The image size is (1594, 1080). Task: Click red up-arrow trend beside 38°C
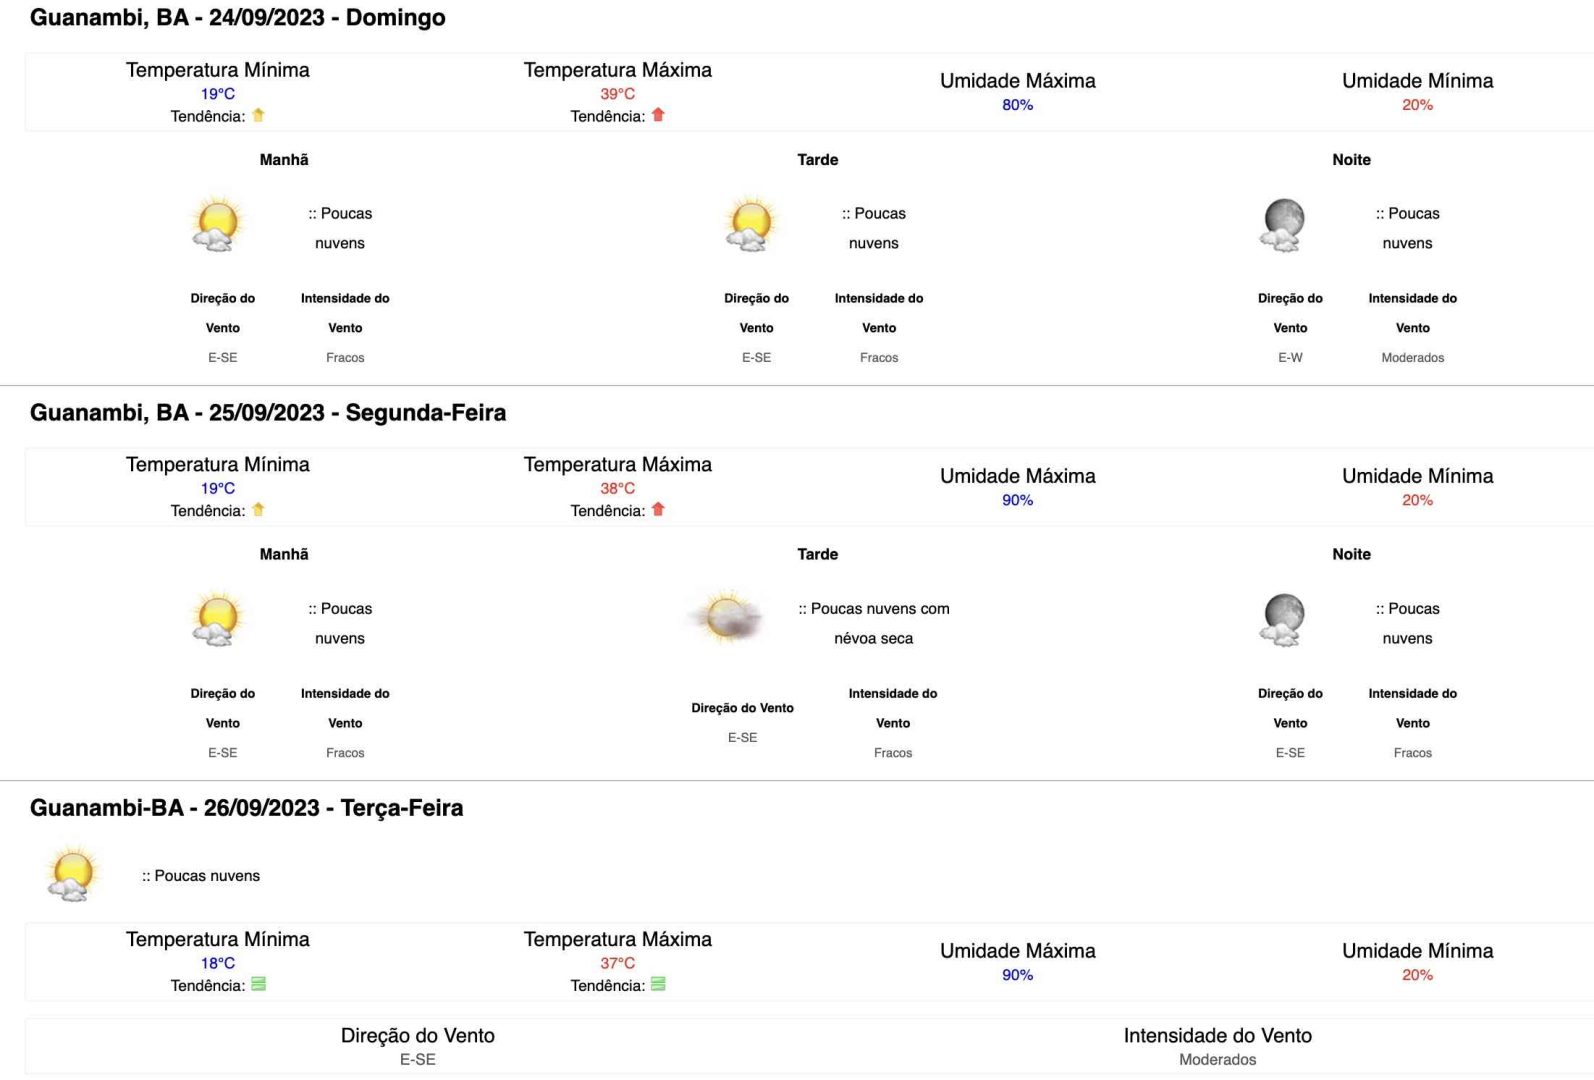coord(658,509)
